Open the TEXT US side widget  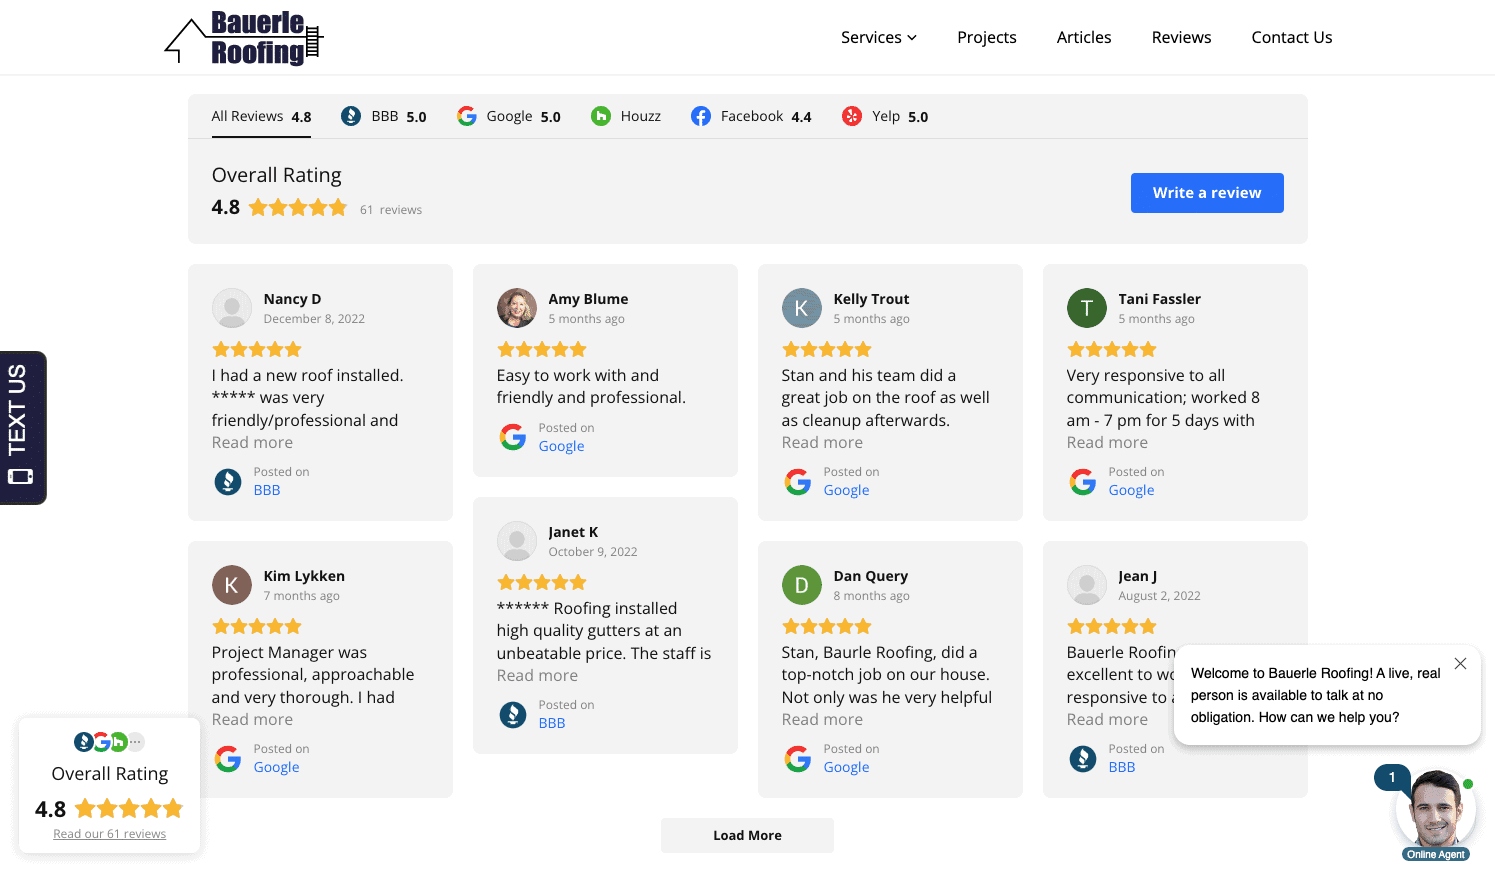tap(22, 427)
